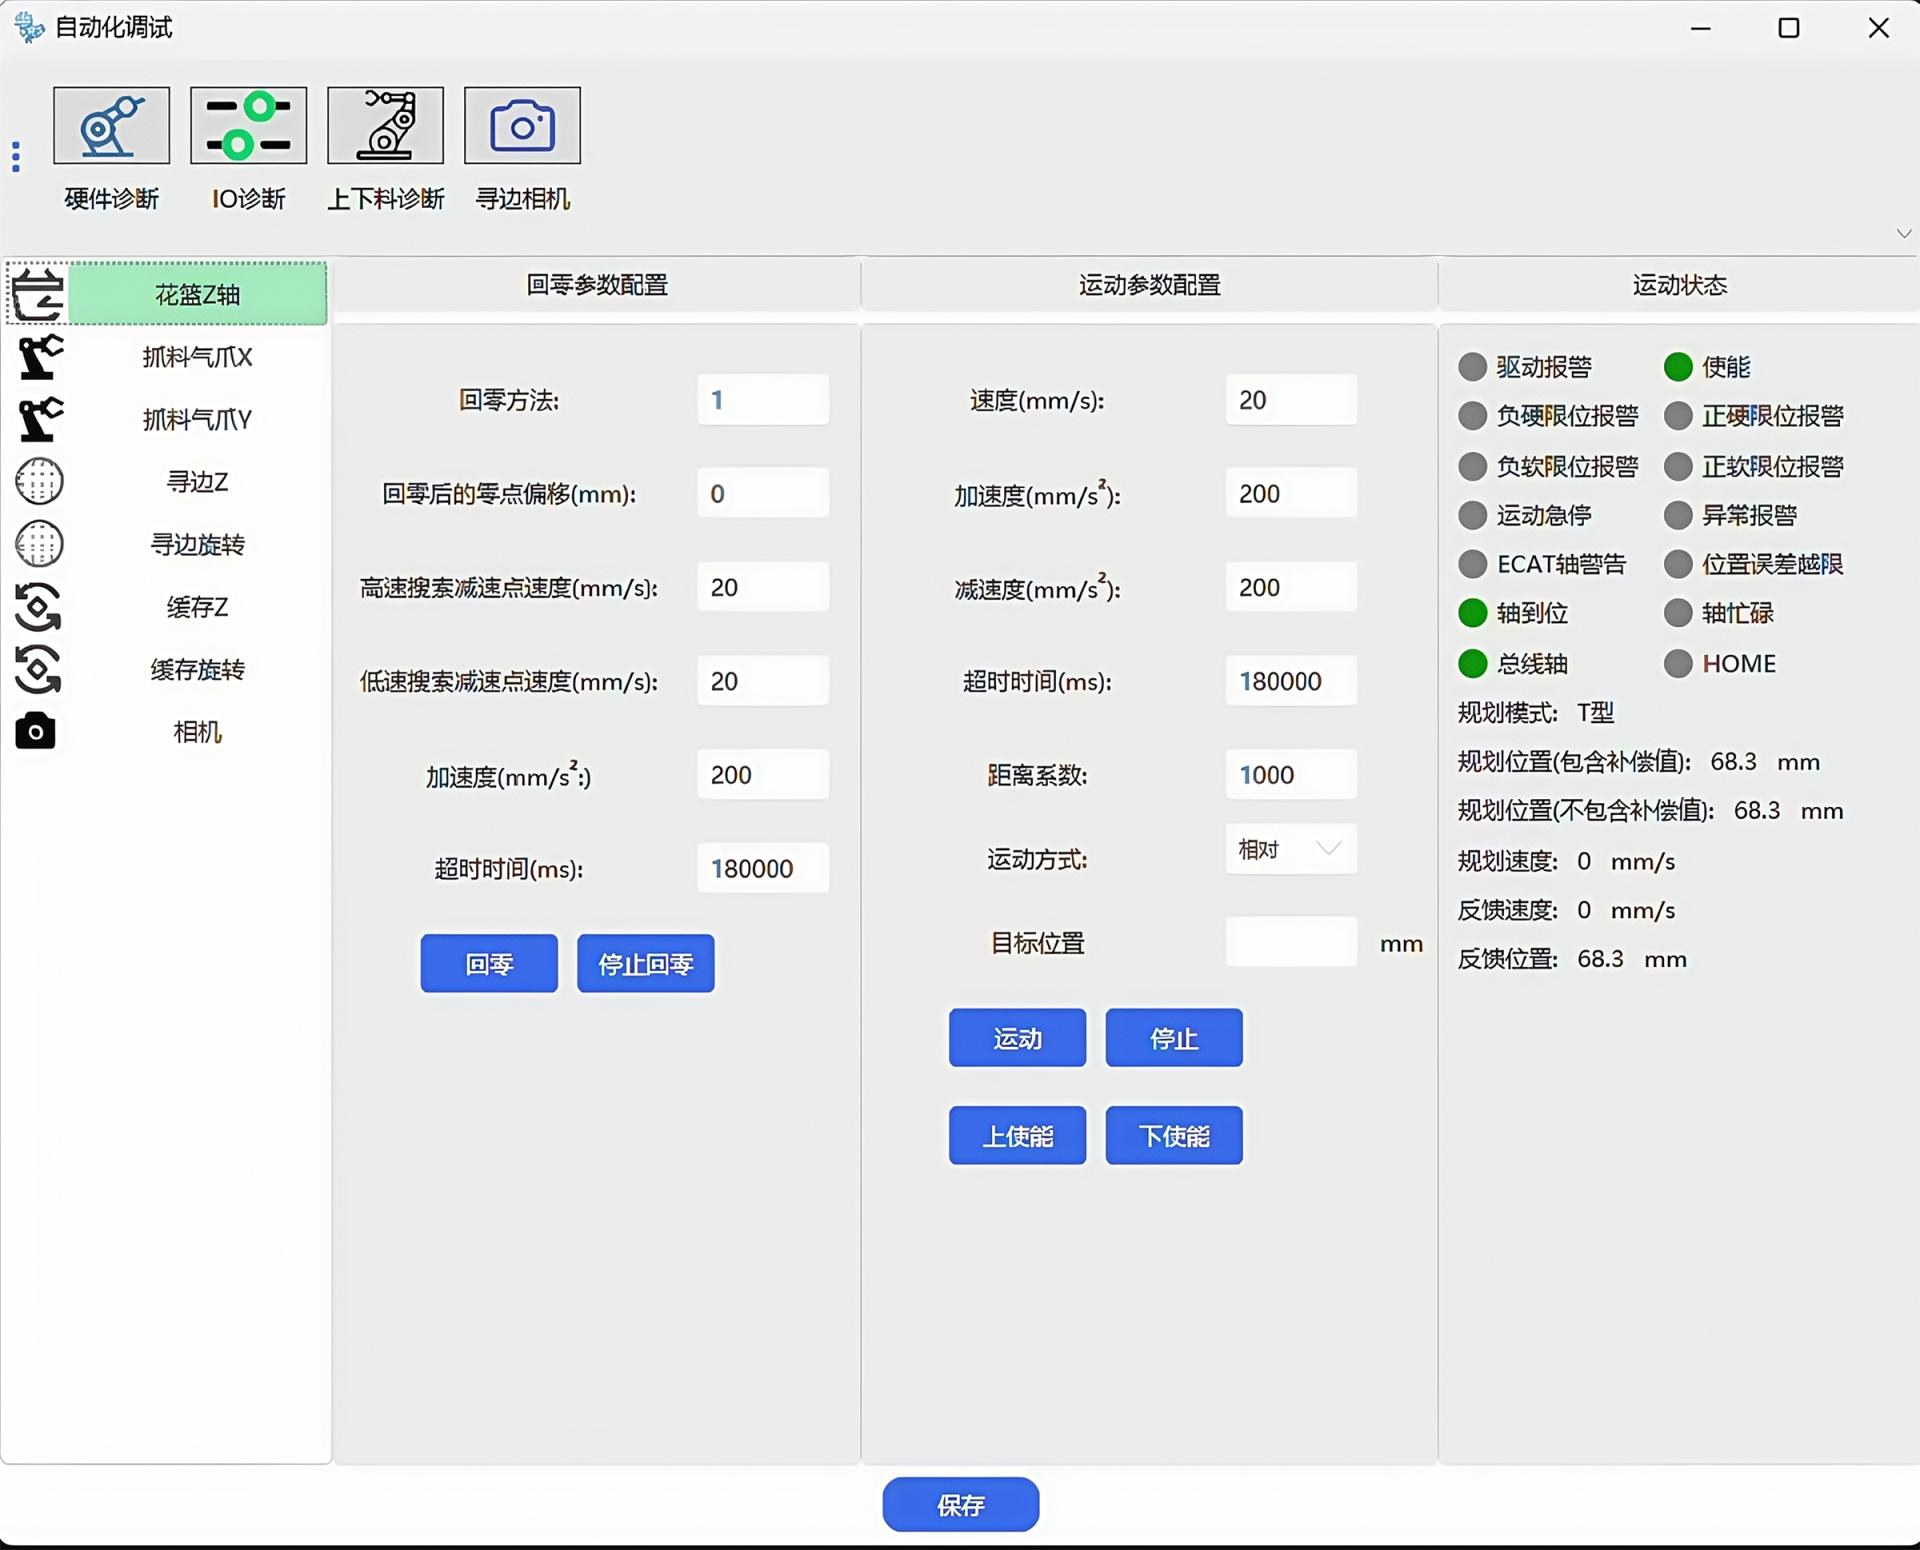Open the 硬件诊断 hardware diagnostics icon
Image resolution: width=1920 pixels, height=1550 pixels.
pos(111,126)
